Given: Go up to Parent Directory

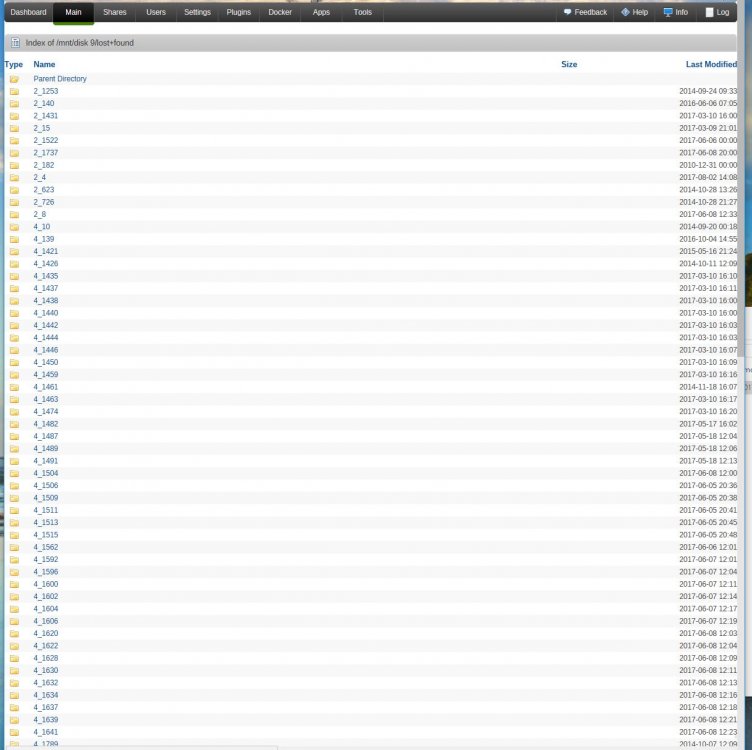Looking at the screenshot, I should click(x=60, y=79).
